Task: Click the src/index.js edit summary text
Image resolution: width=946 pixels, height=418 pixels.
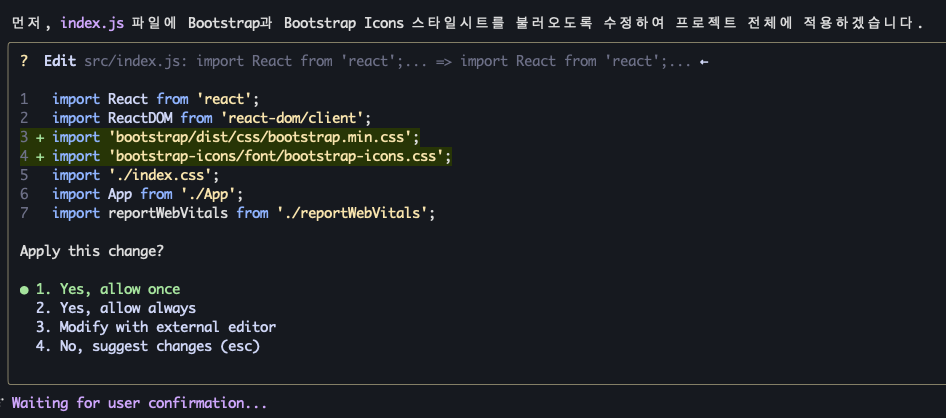Action: (x=387, y=61)
